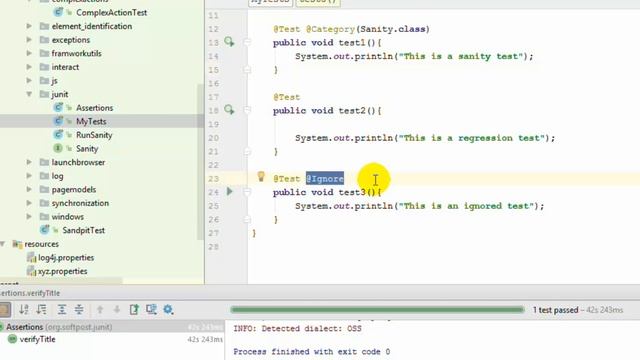
Task: Select the verifyTitle test result
Action: tap(37, 339)
